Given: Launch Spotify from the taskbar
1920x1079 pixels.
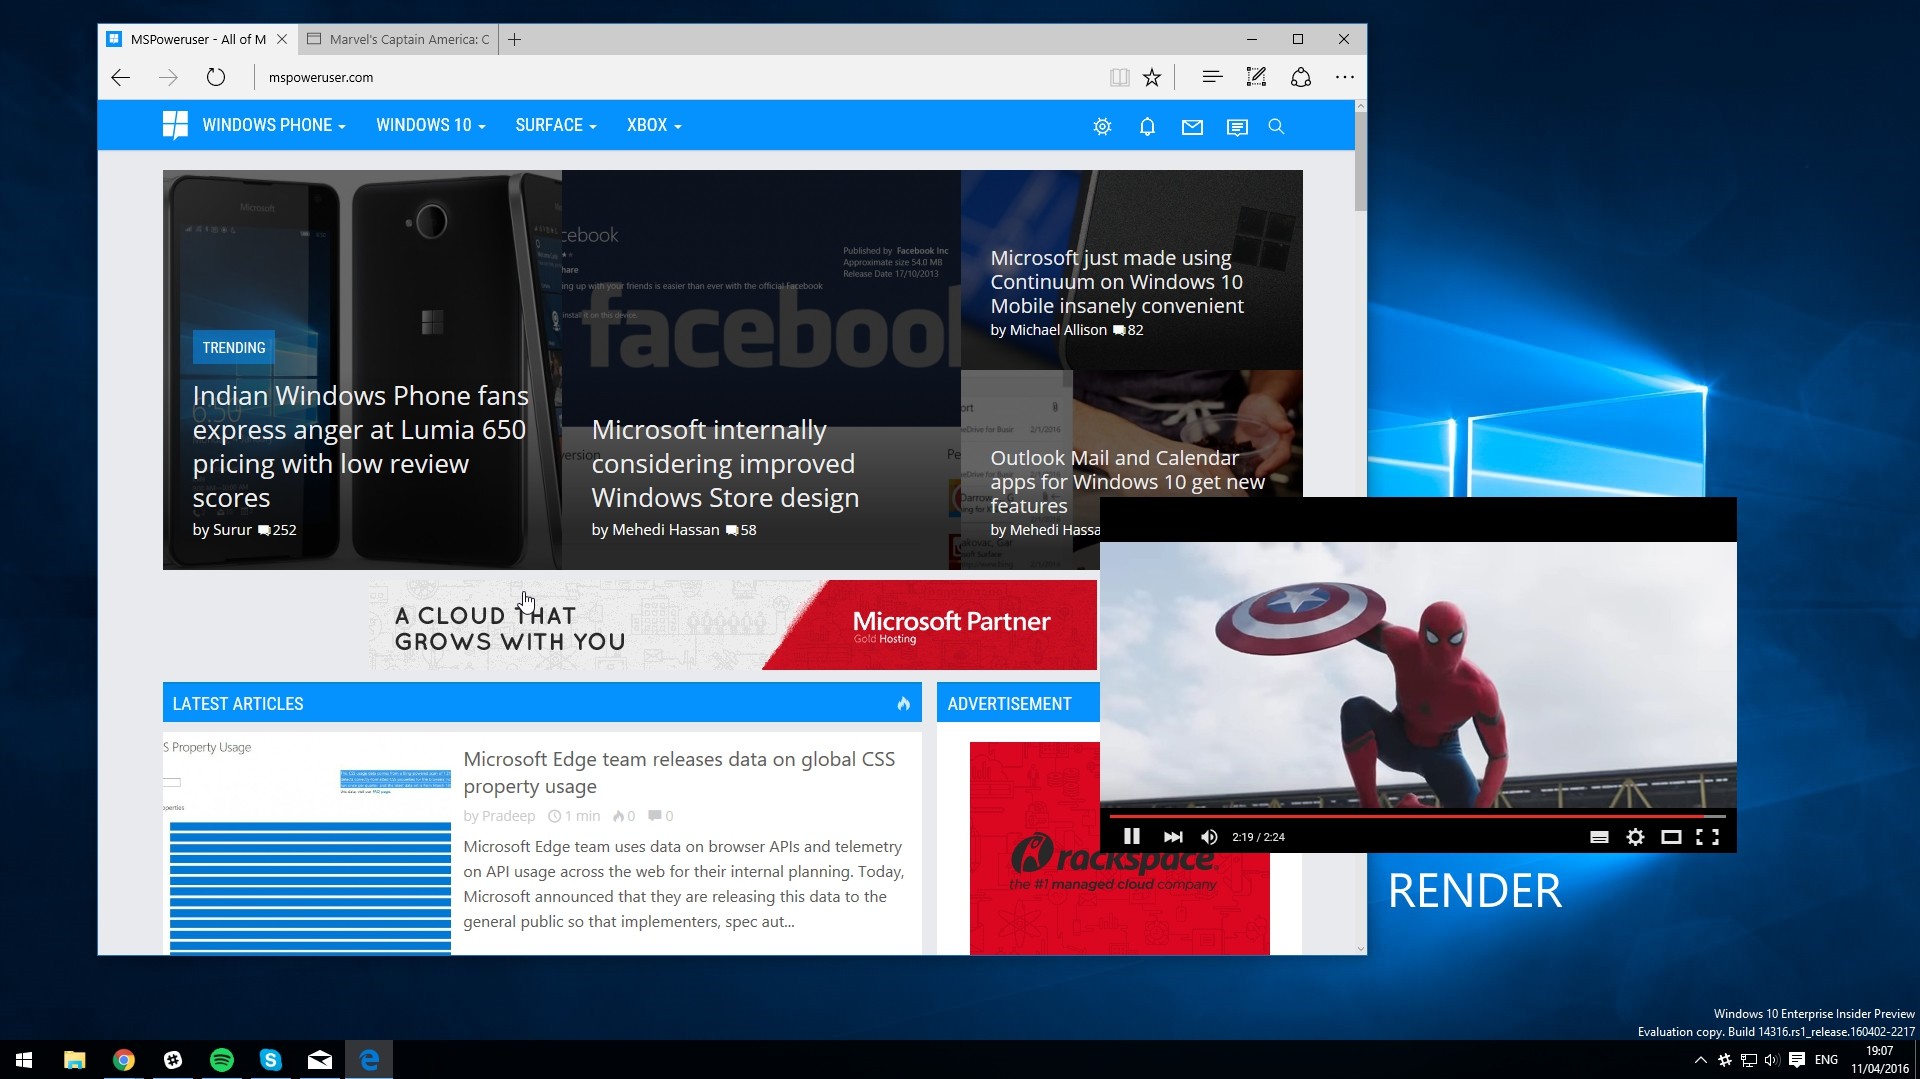Looking at the screenshot, I should (x=221, y=1060).
